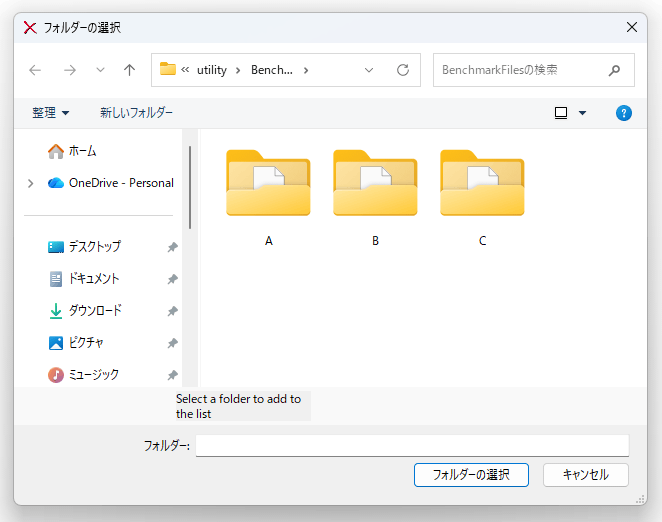Image resolution: width=662 pixels, height=522 pixels.
Task: Expand the address bar history dropdown
Action: (369, 70)
